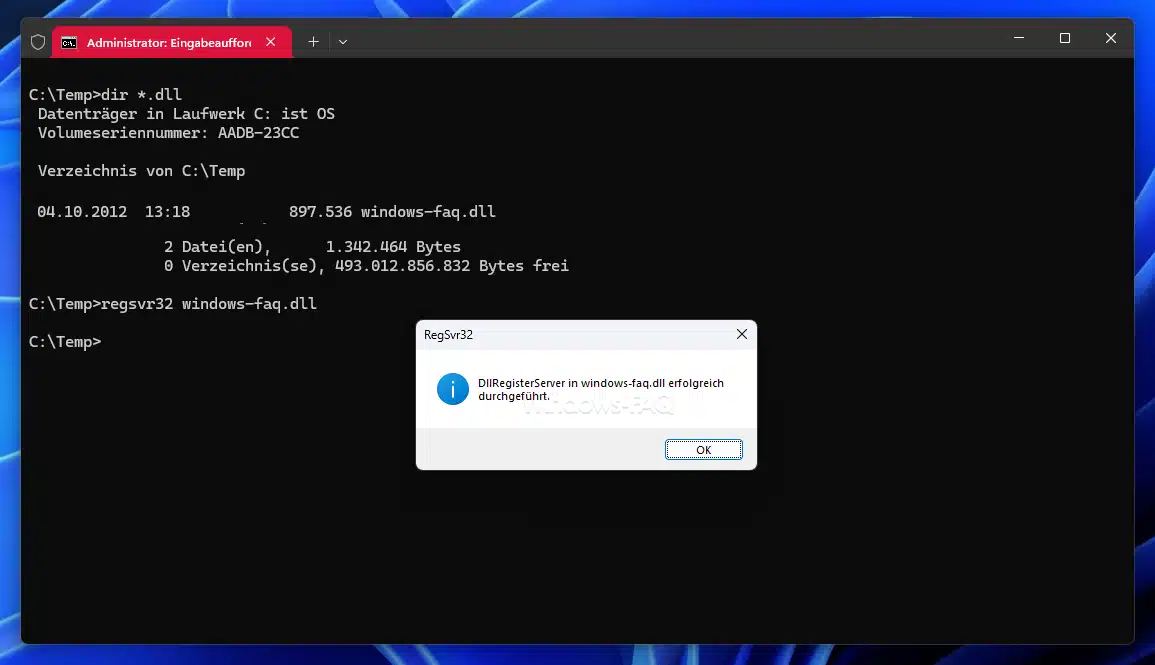Image resolution: width=1155 pixels, height=665 pixels.
Task: Click the '897.536 windows-faq.dll' file entry
Action: point(392,212)
